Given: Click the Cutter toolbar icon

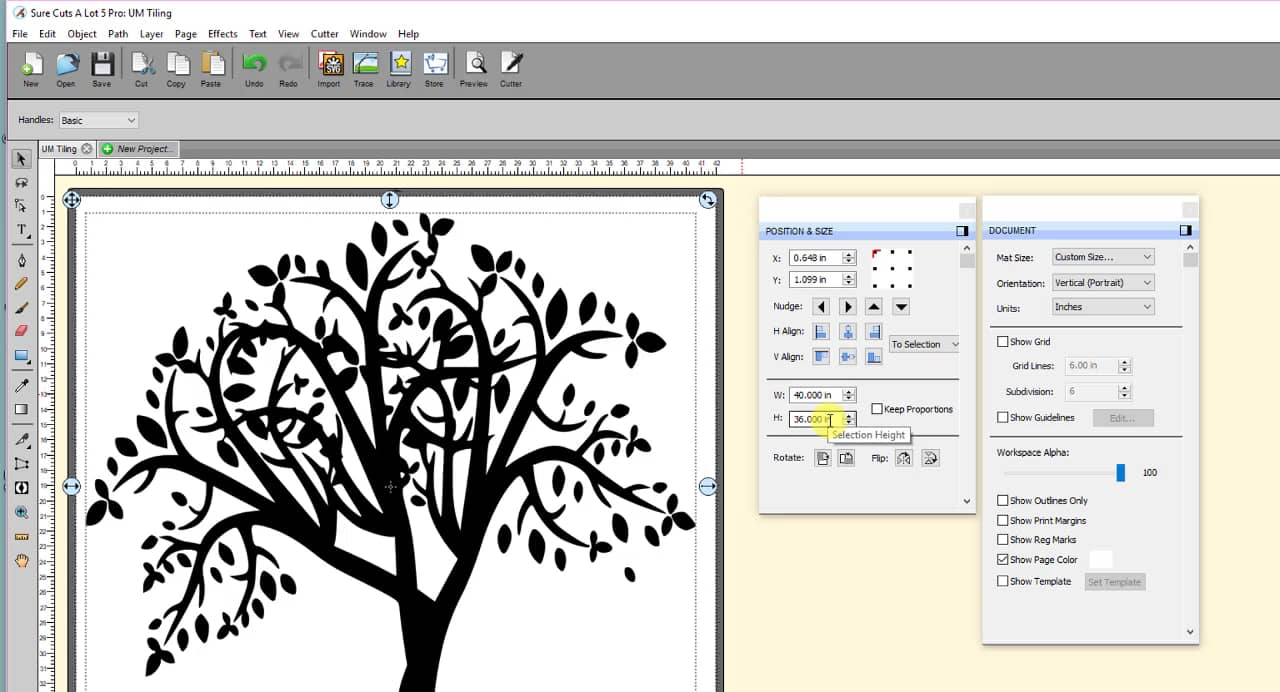Looking at the screenshot, I should pos(511,68).
